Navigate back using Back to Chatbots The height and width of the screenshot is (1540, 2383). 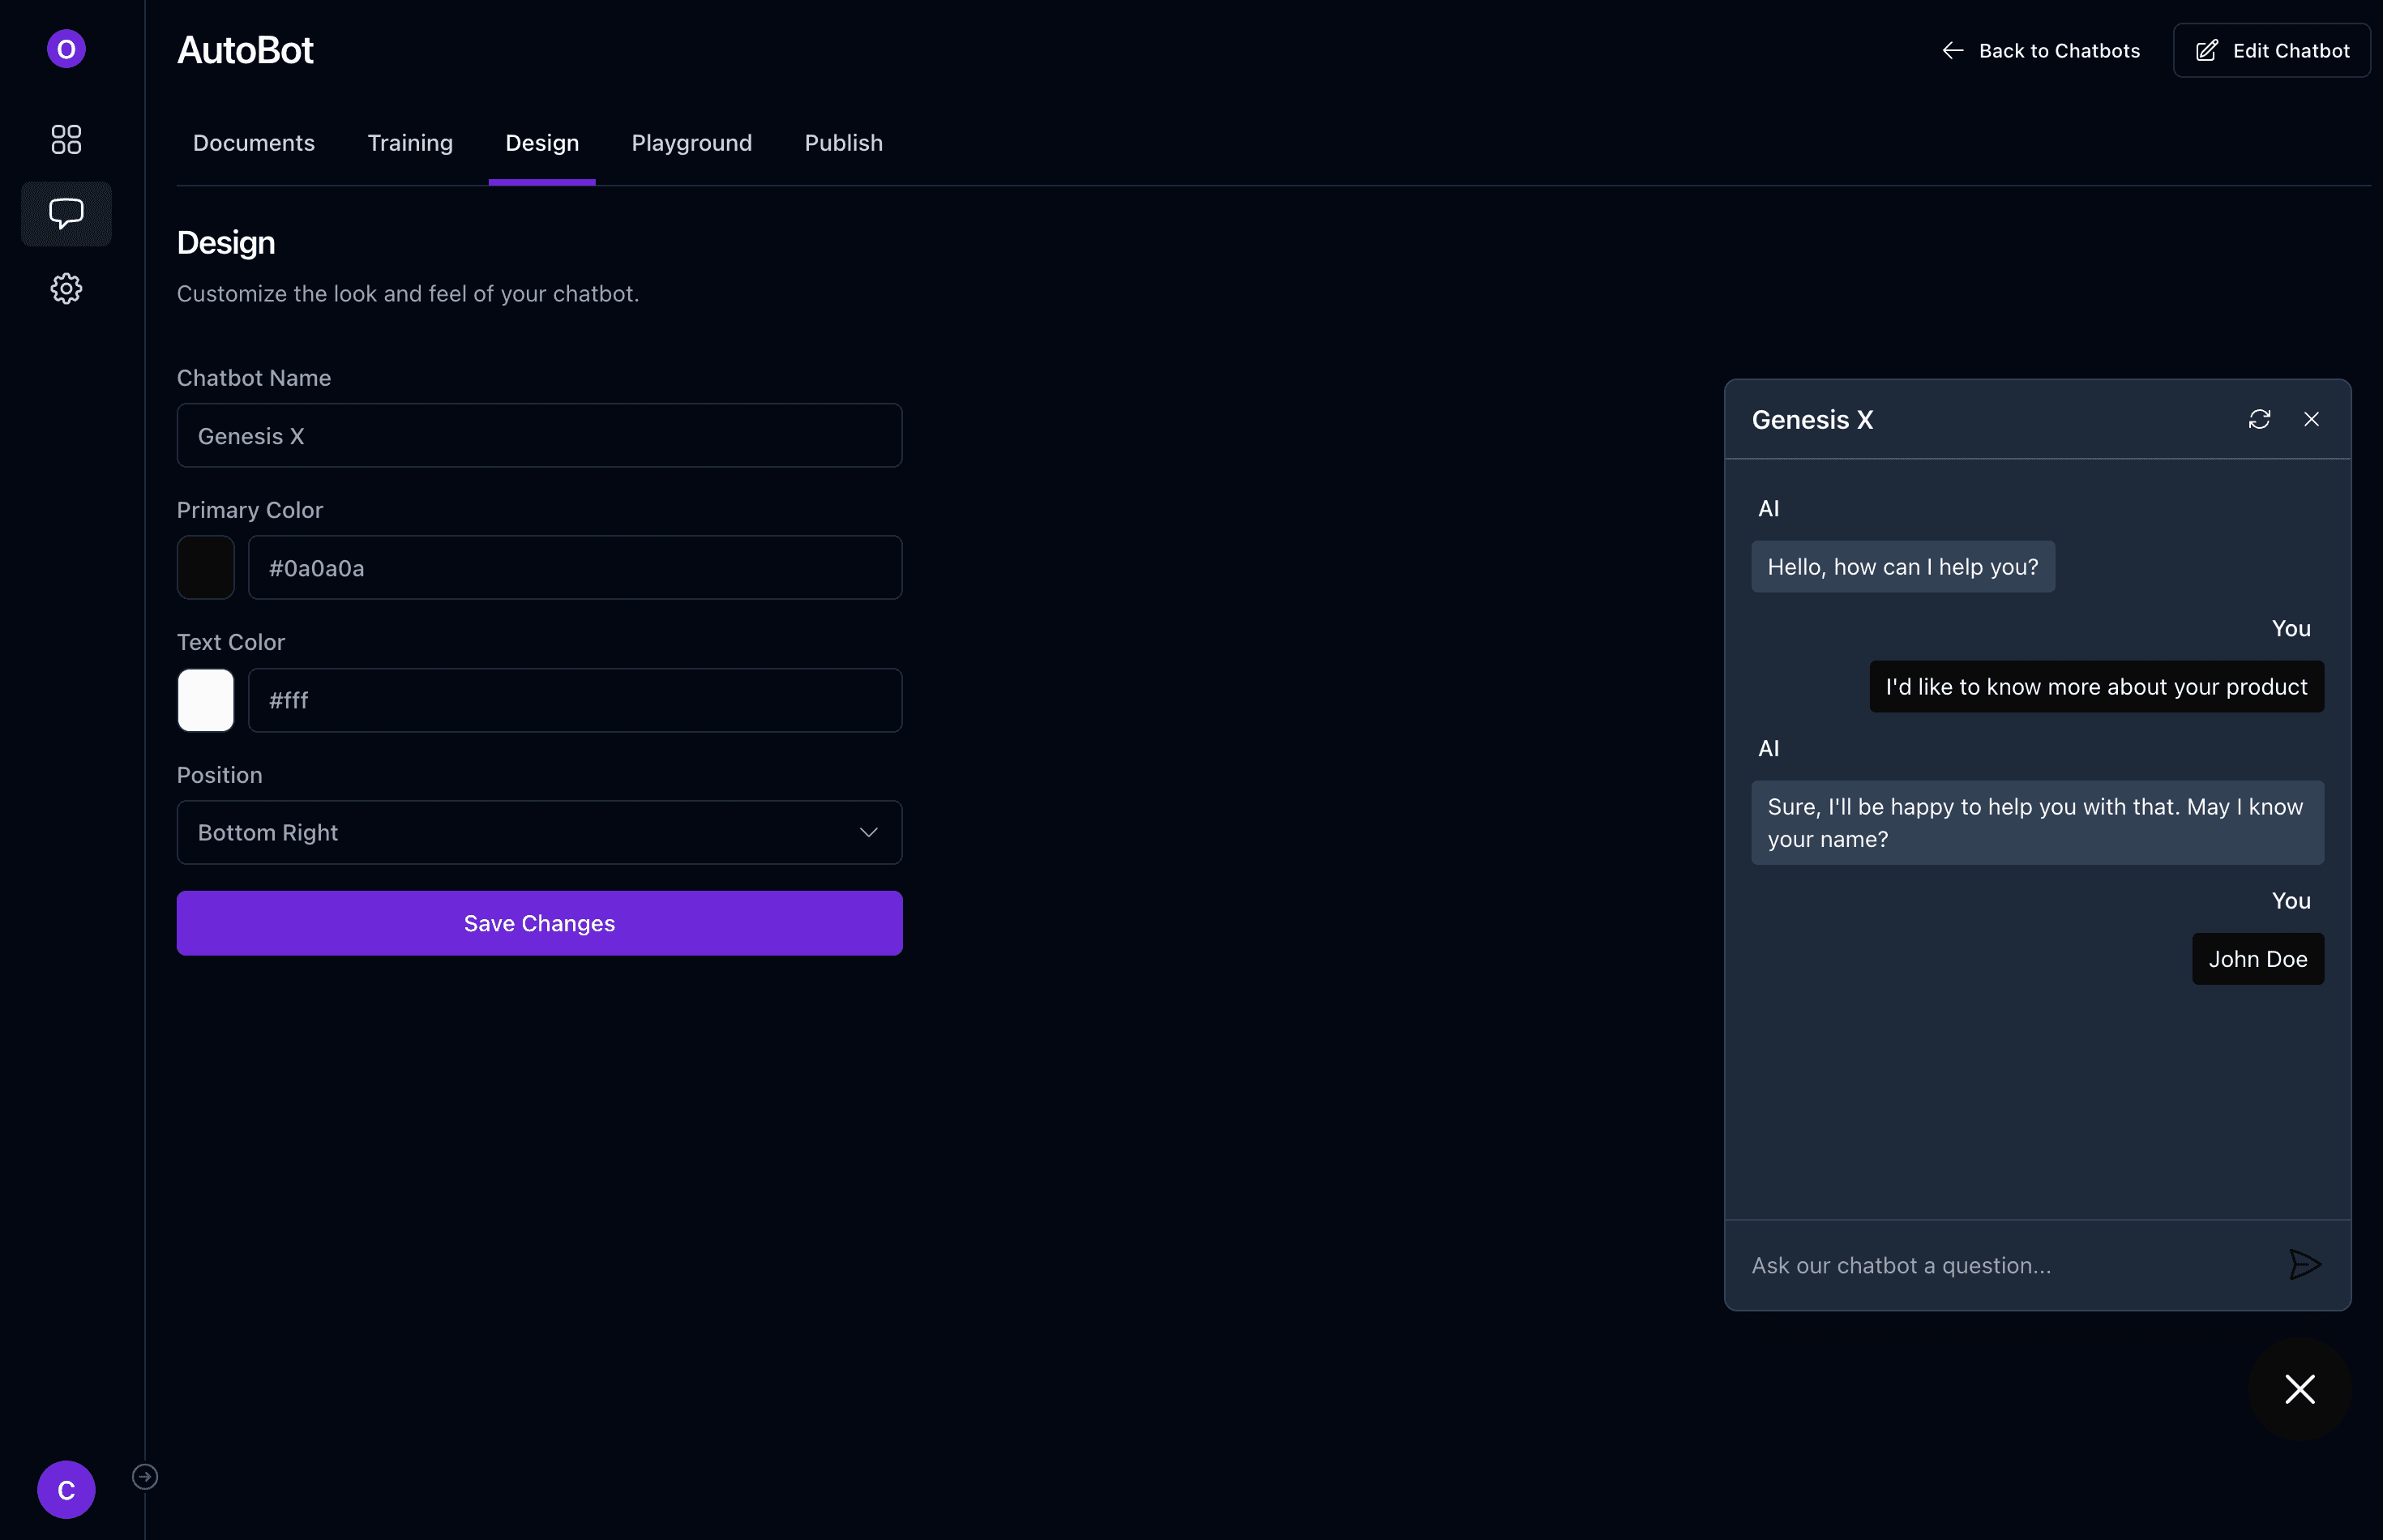point(2040,50)
